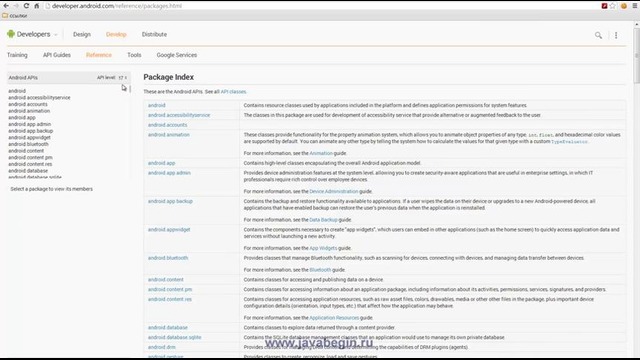
Task: Click the address bar URL
Action: tap(117, 6)
